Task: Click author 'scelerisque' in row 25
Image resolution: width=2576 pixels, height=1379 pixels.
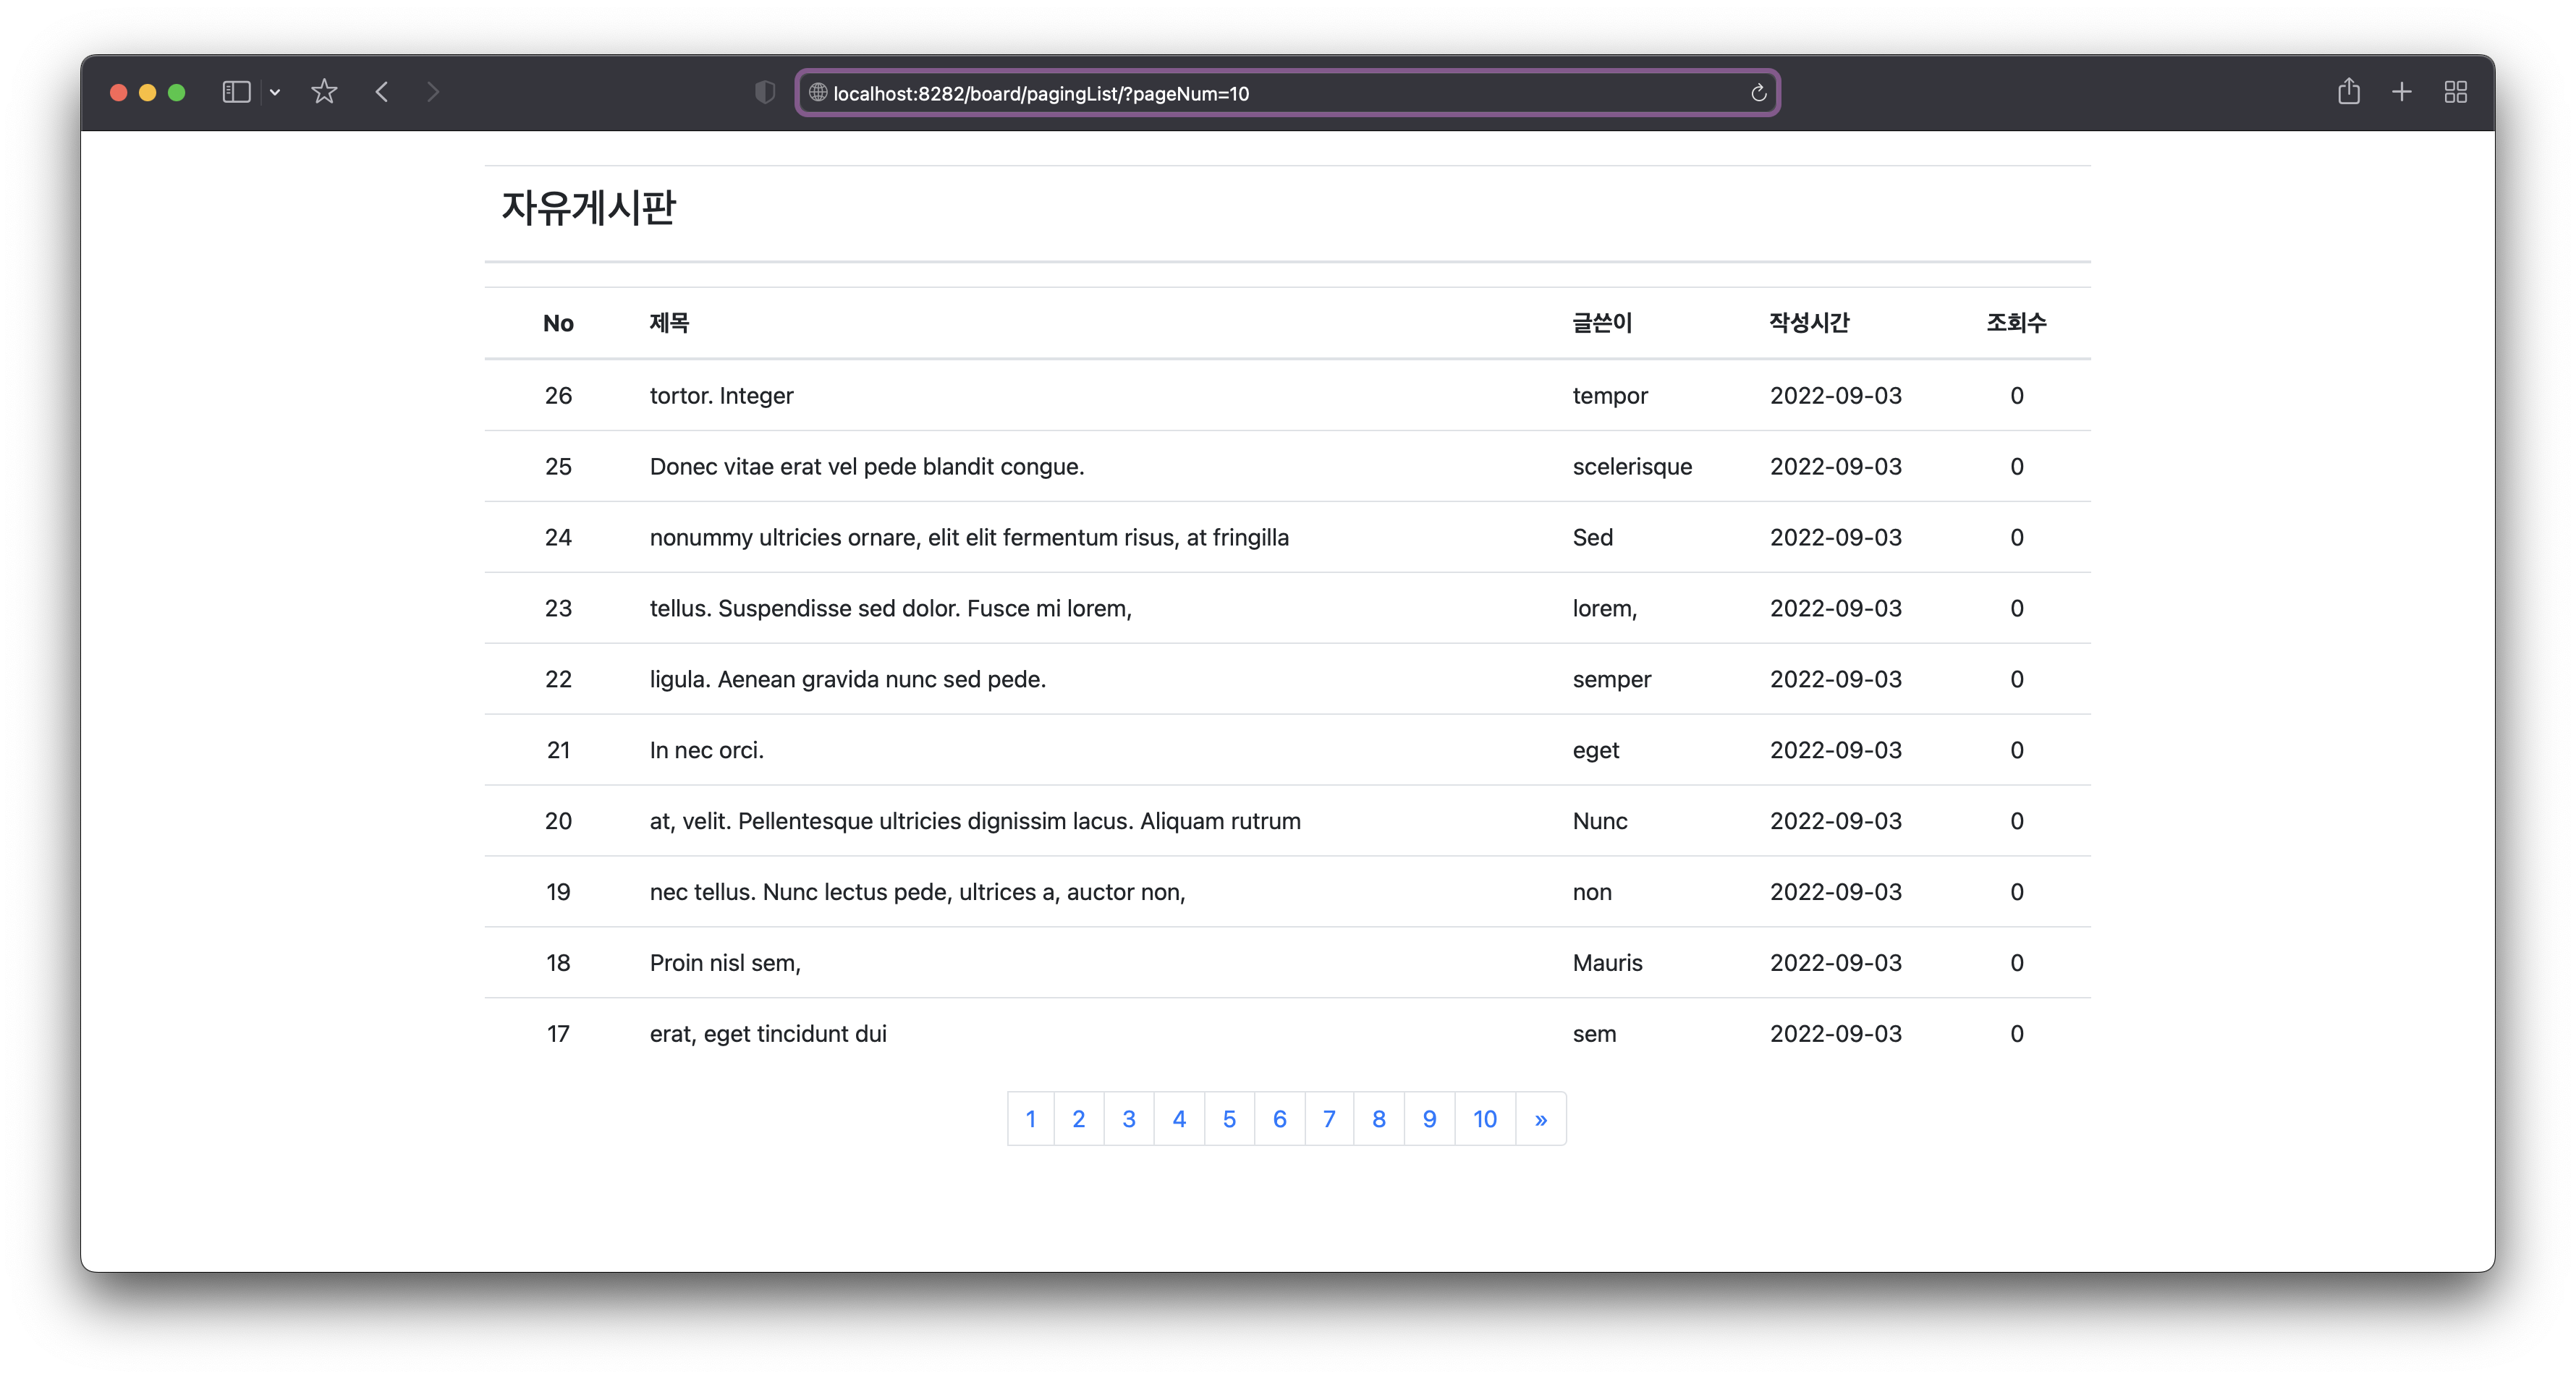Action: [1632, 467]
